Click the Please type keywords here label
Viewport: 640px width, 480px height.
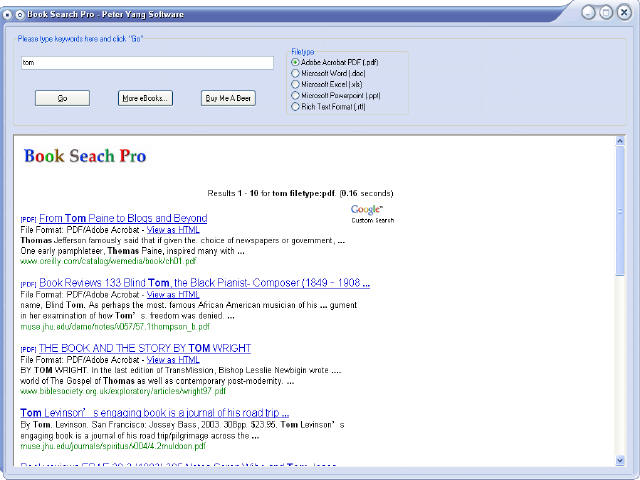[x=80, y=39]
